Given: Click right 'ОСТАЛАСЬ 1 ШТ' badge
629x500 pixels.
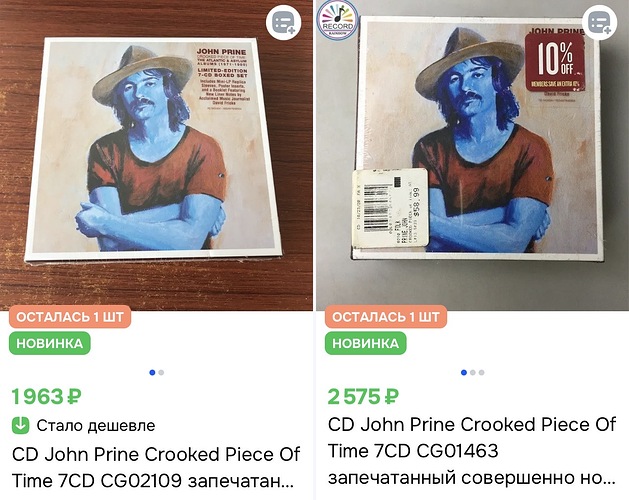Looking at the screenshot, I should coord(386,317).
